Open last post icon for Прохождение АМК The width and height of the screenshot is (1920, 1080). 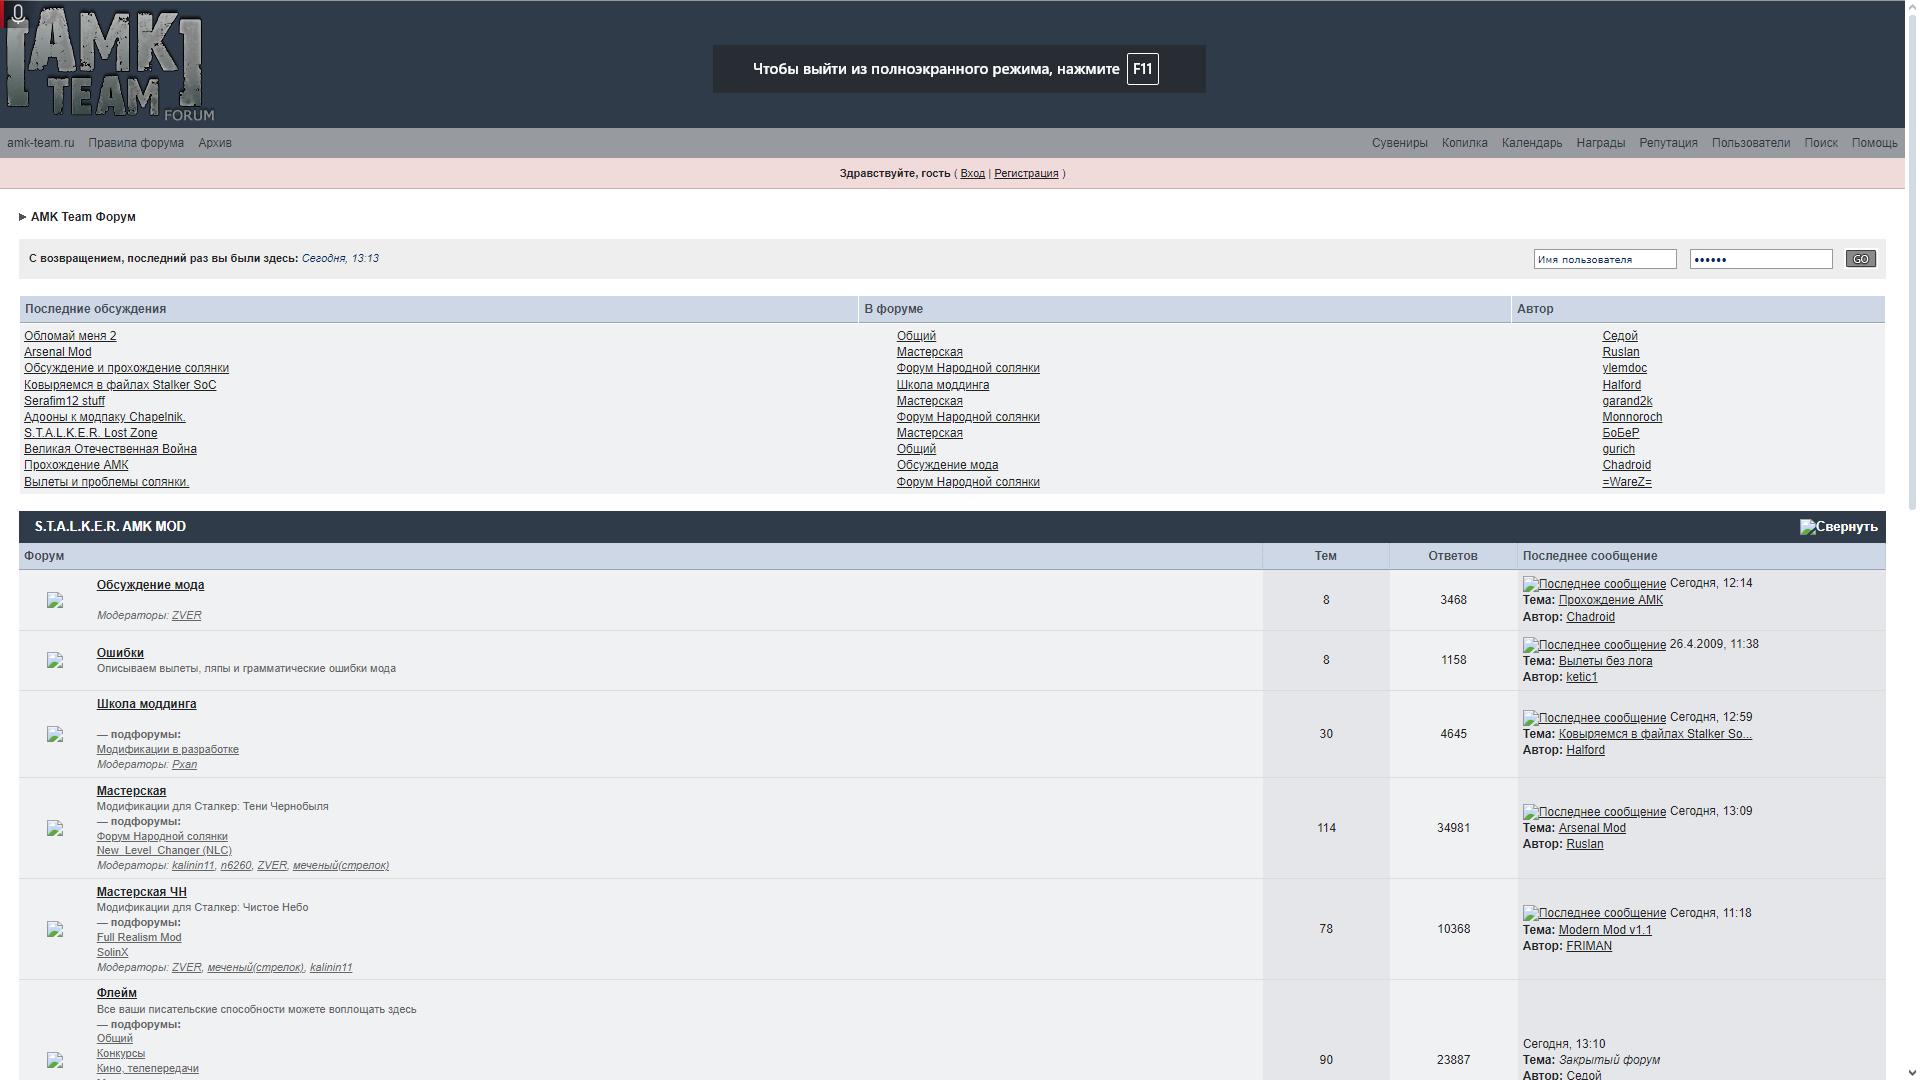tap(1594, 584)
